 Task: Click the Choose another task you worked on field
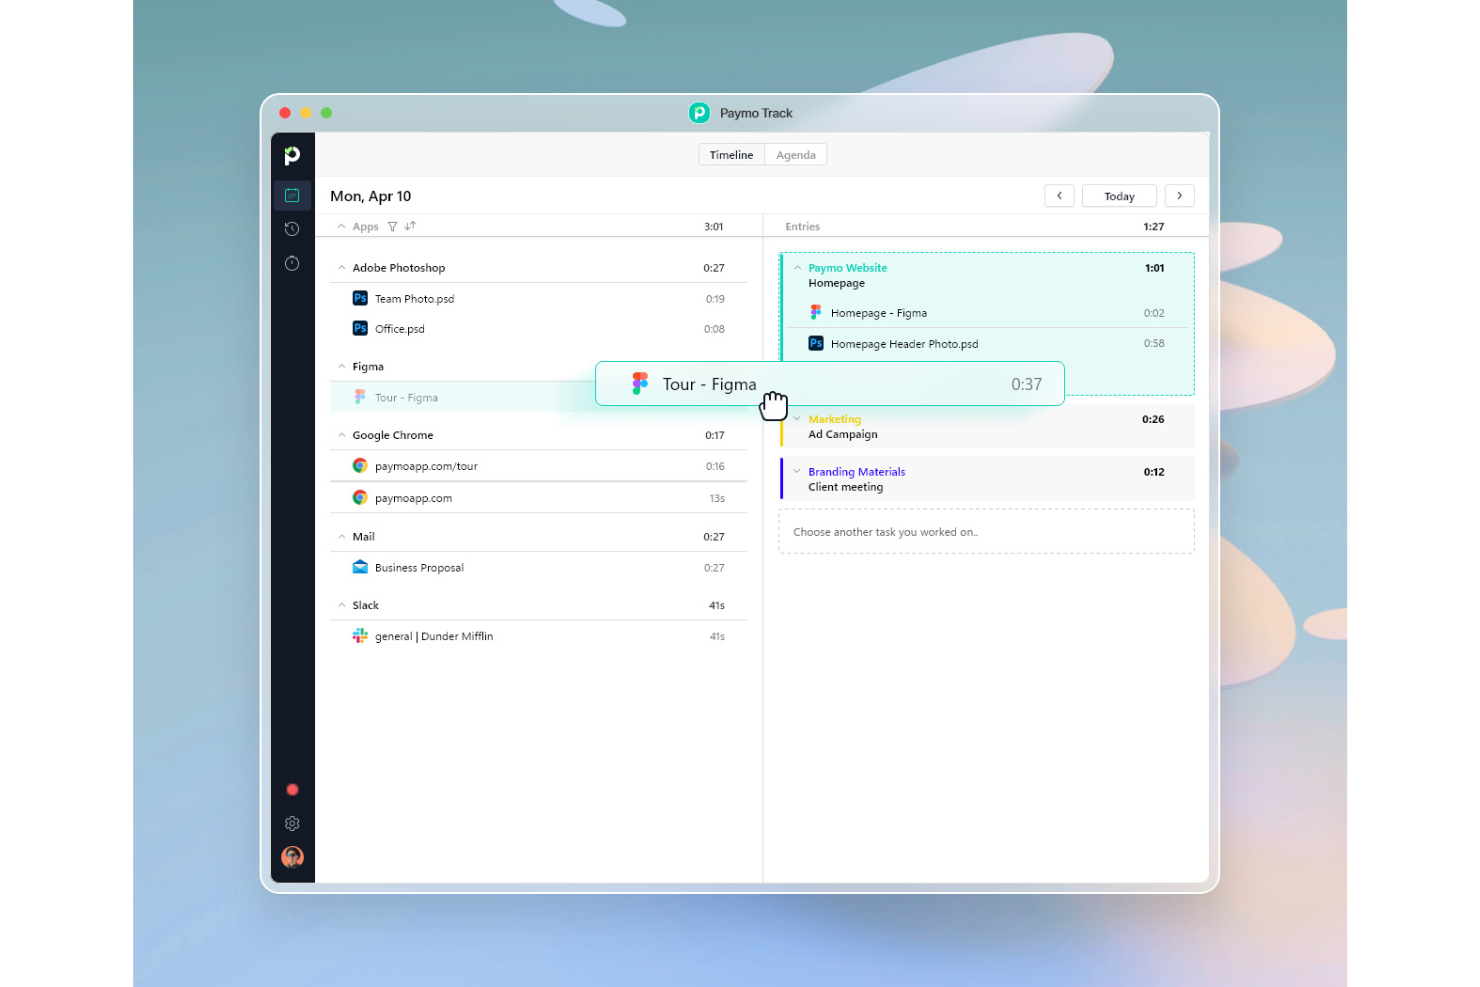pos(986,531)
